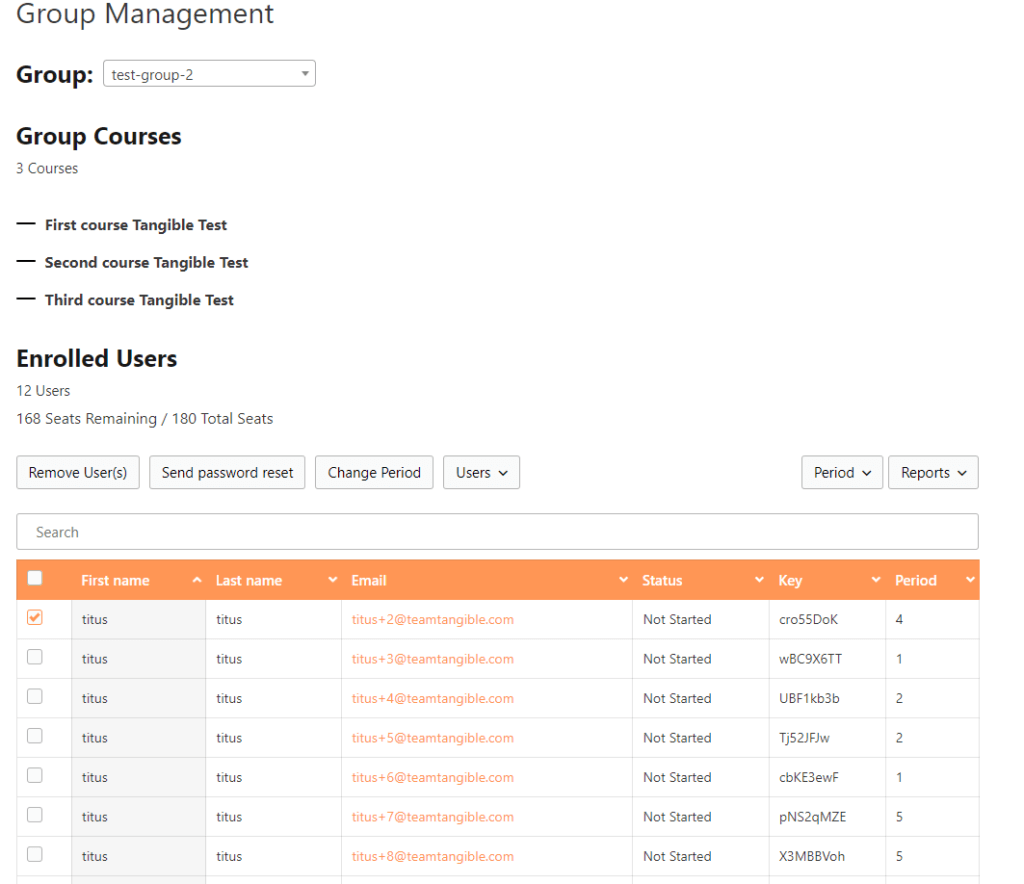Image resolution: width=1024 pixels, height=884 pixels.
Task: Select the checkbox for titus+5@teamtangible.com
Action: (x=34, y=737)
